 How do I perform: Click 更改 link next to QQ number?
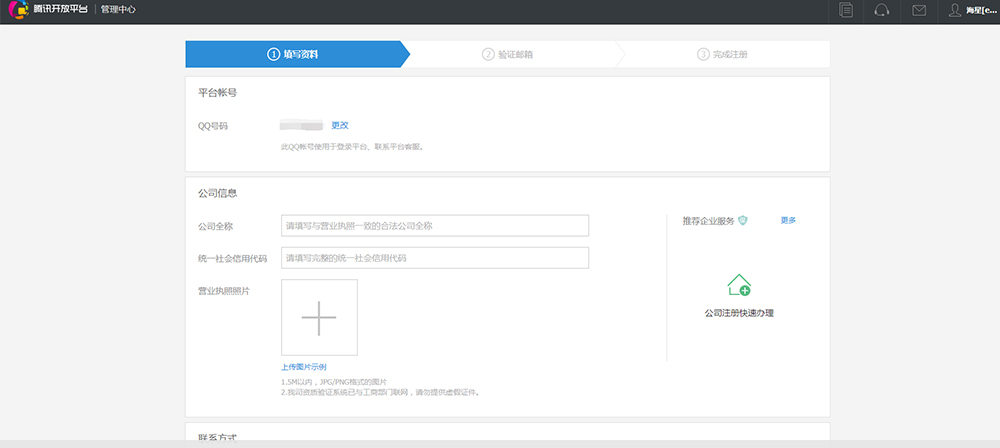[340, 125]
